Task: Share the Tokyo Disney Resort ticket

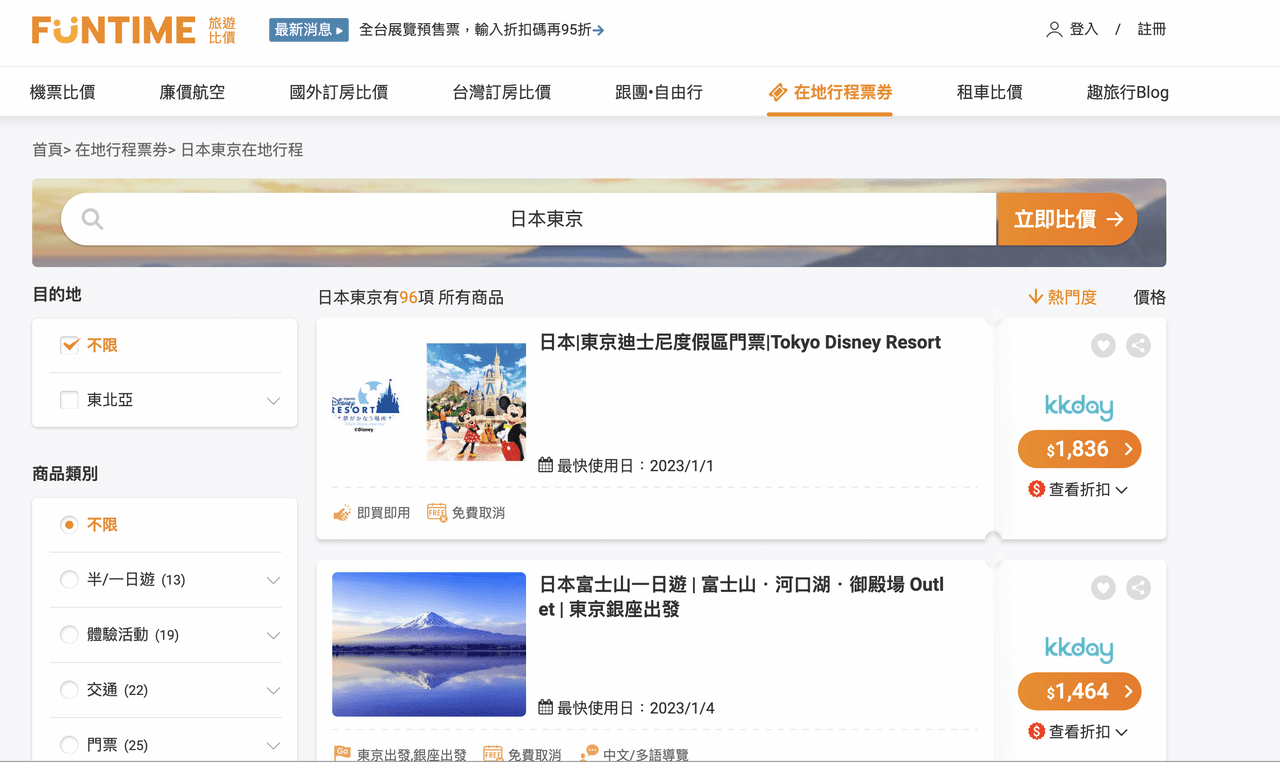Action: (x=1138, y=346)
